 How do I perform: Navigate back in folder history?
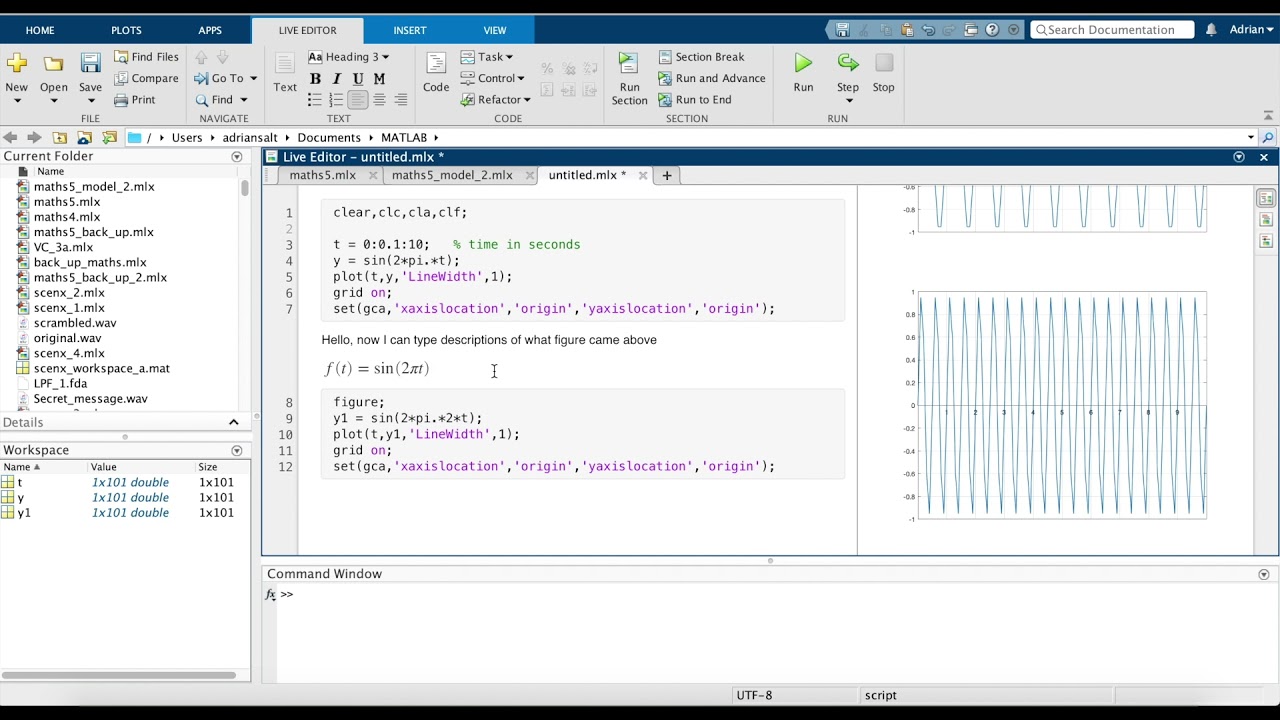(10, 138)
